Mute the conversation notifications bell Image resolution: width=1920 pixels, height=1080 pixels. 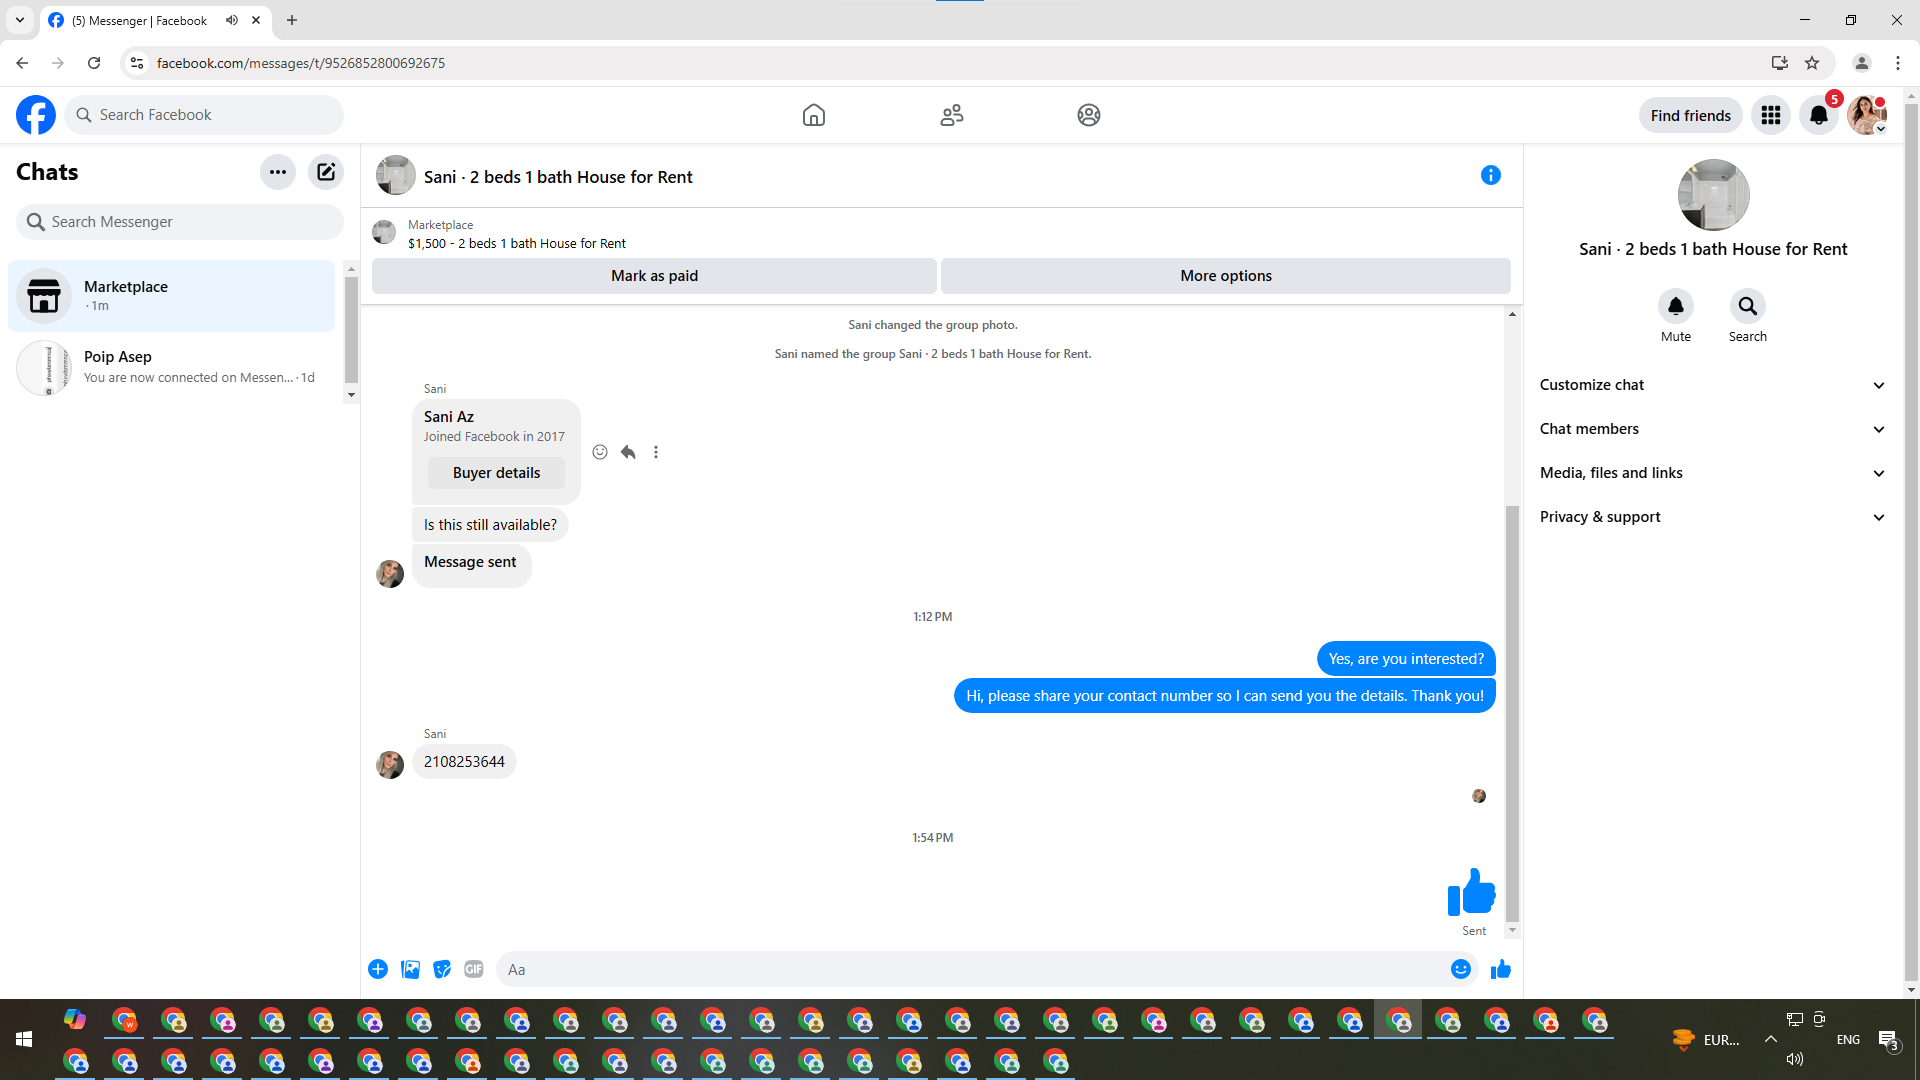click(x=1675, y=306)
